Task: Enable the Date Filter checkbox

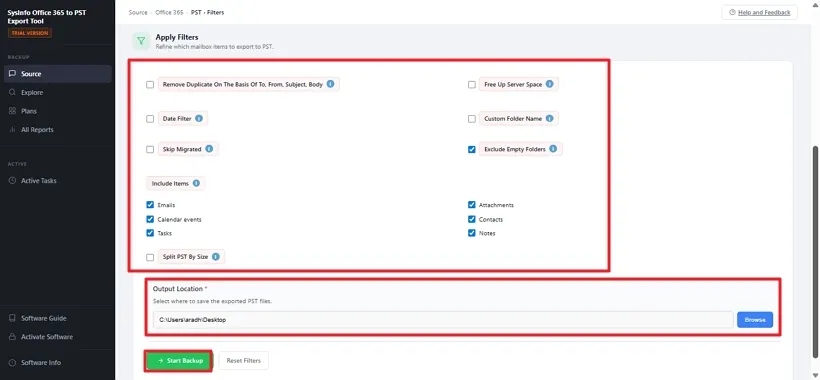Action: (150, 119)
